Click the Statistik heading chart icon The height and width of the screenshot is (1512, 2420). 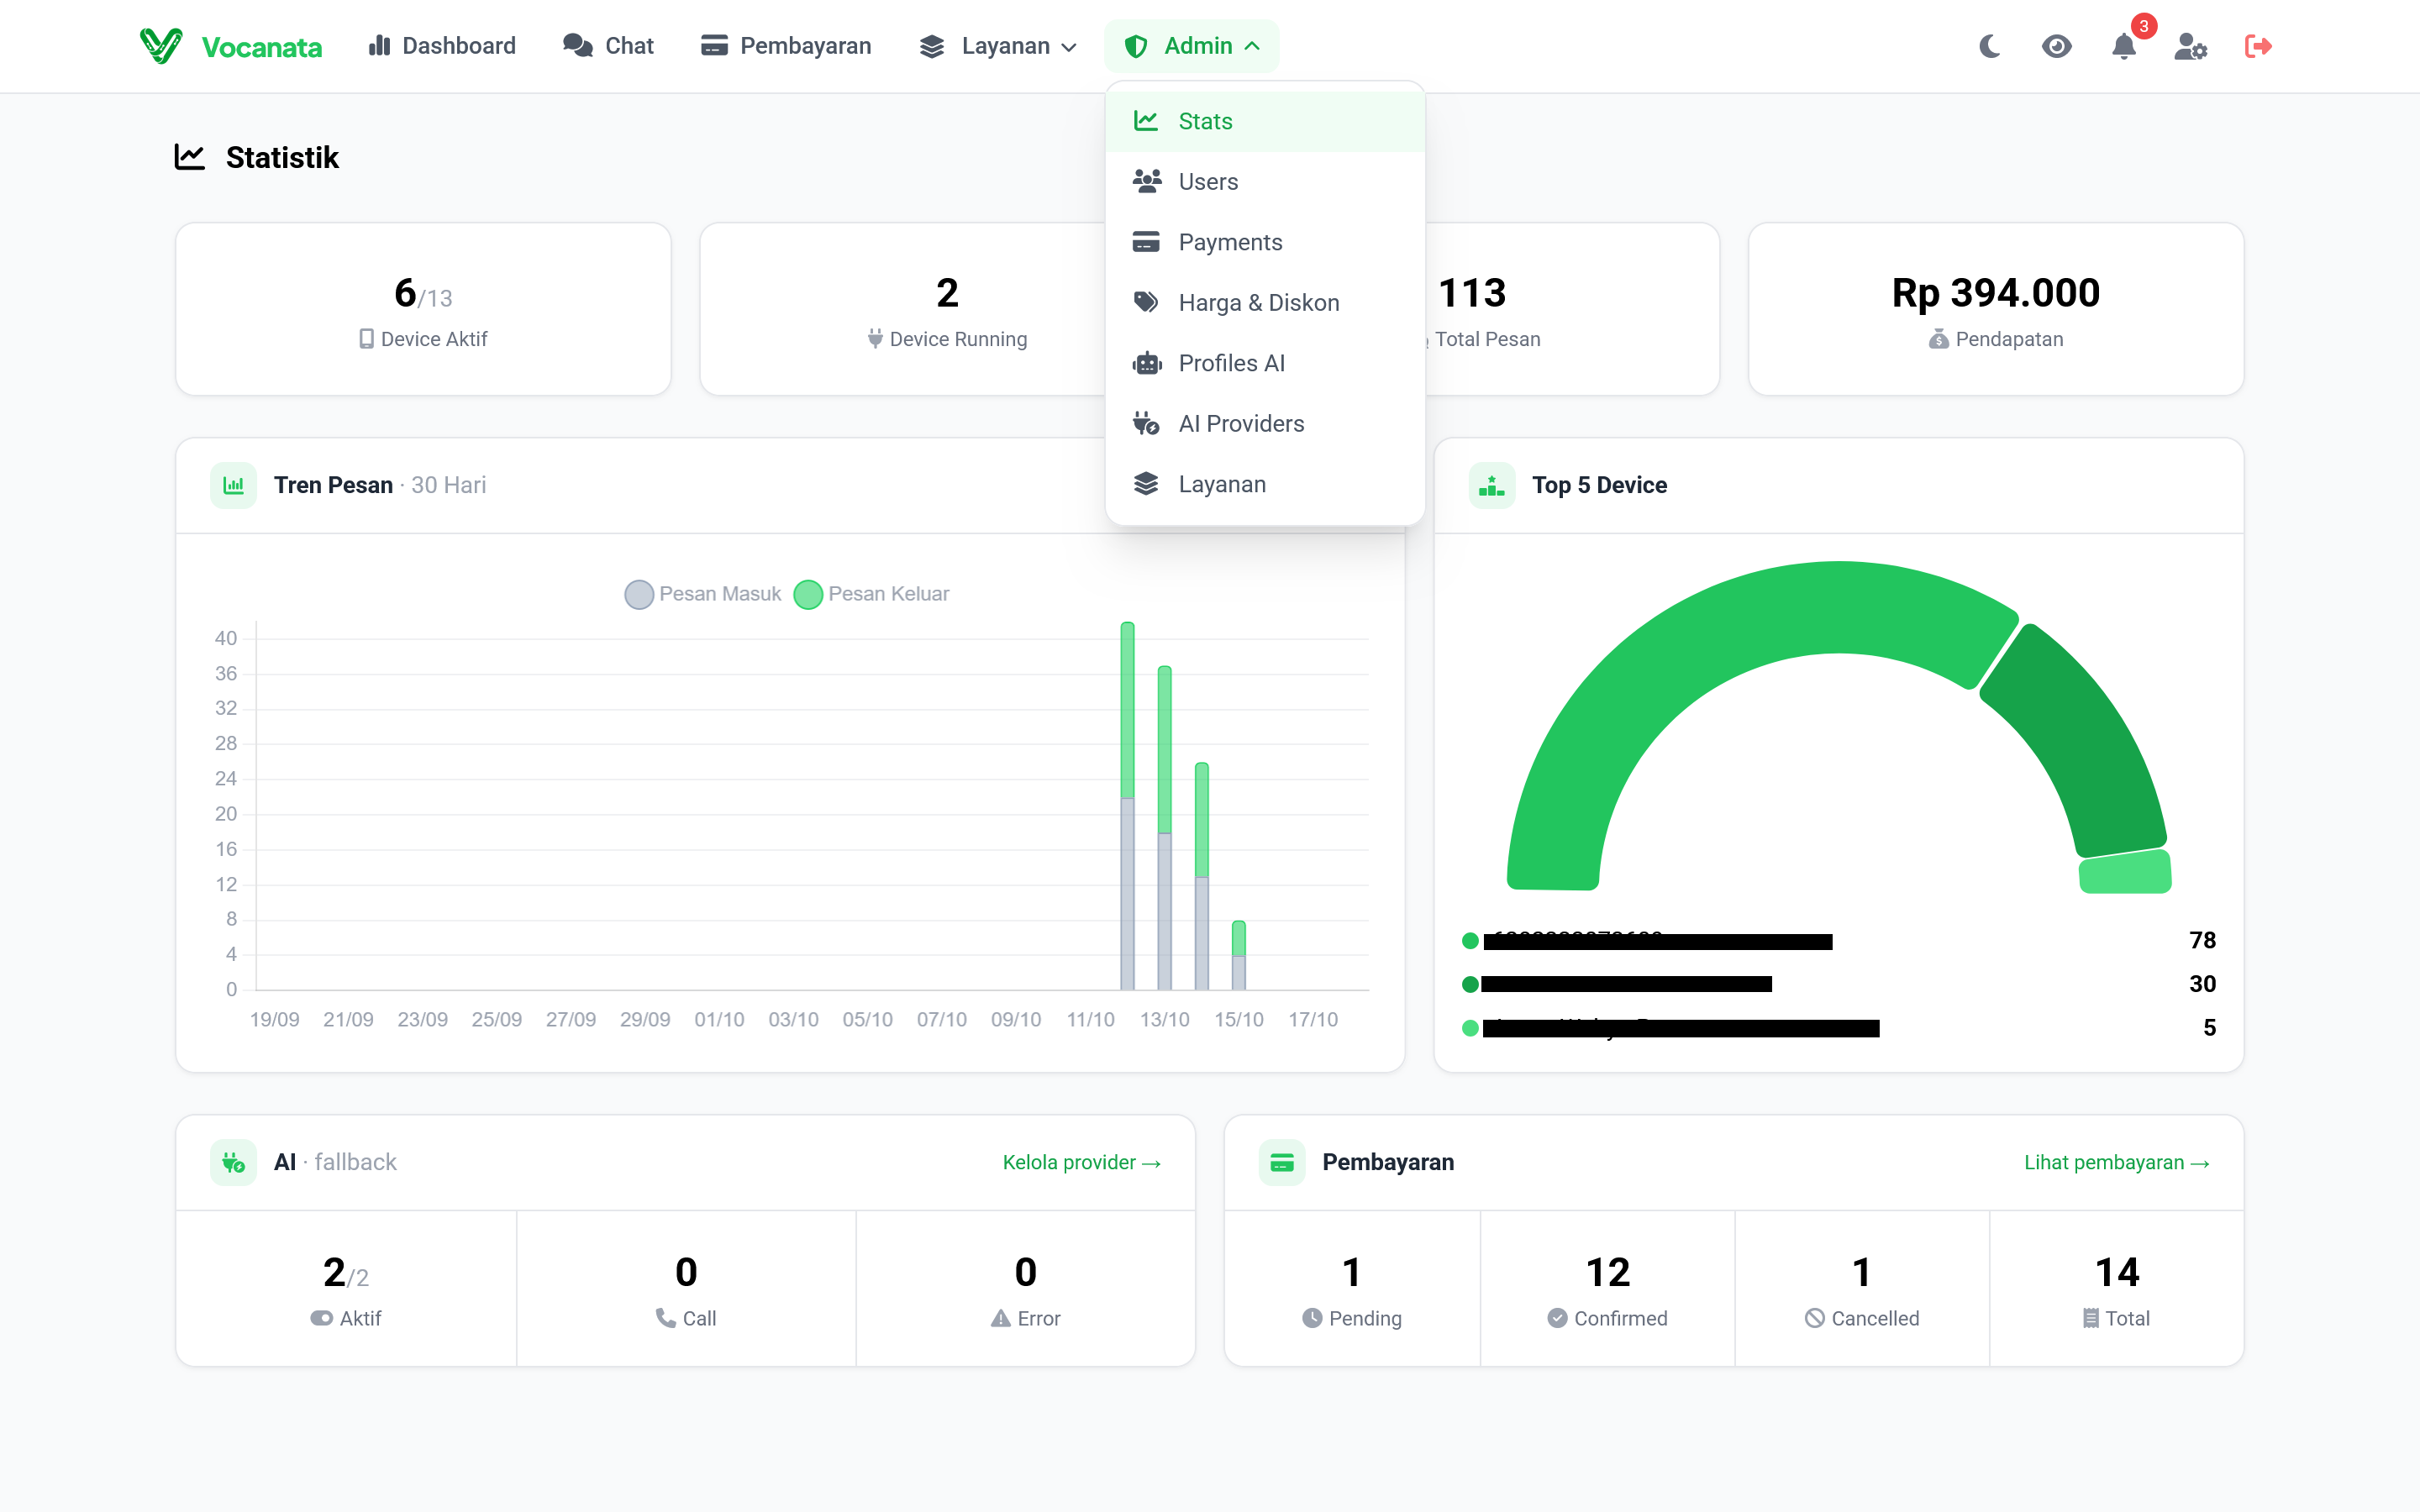190,157
